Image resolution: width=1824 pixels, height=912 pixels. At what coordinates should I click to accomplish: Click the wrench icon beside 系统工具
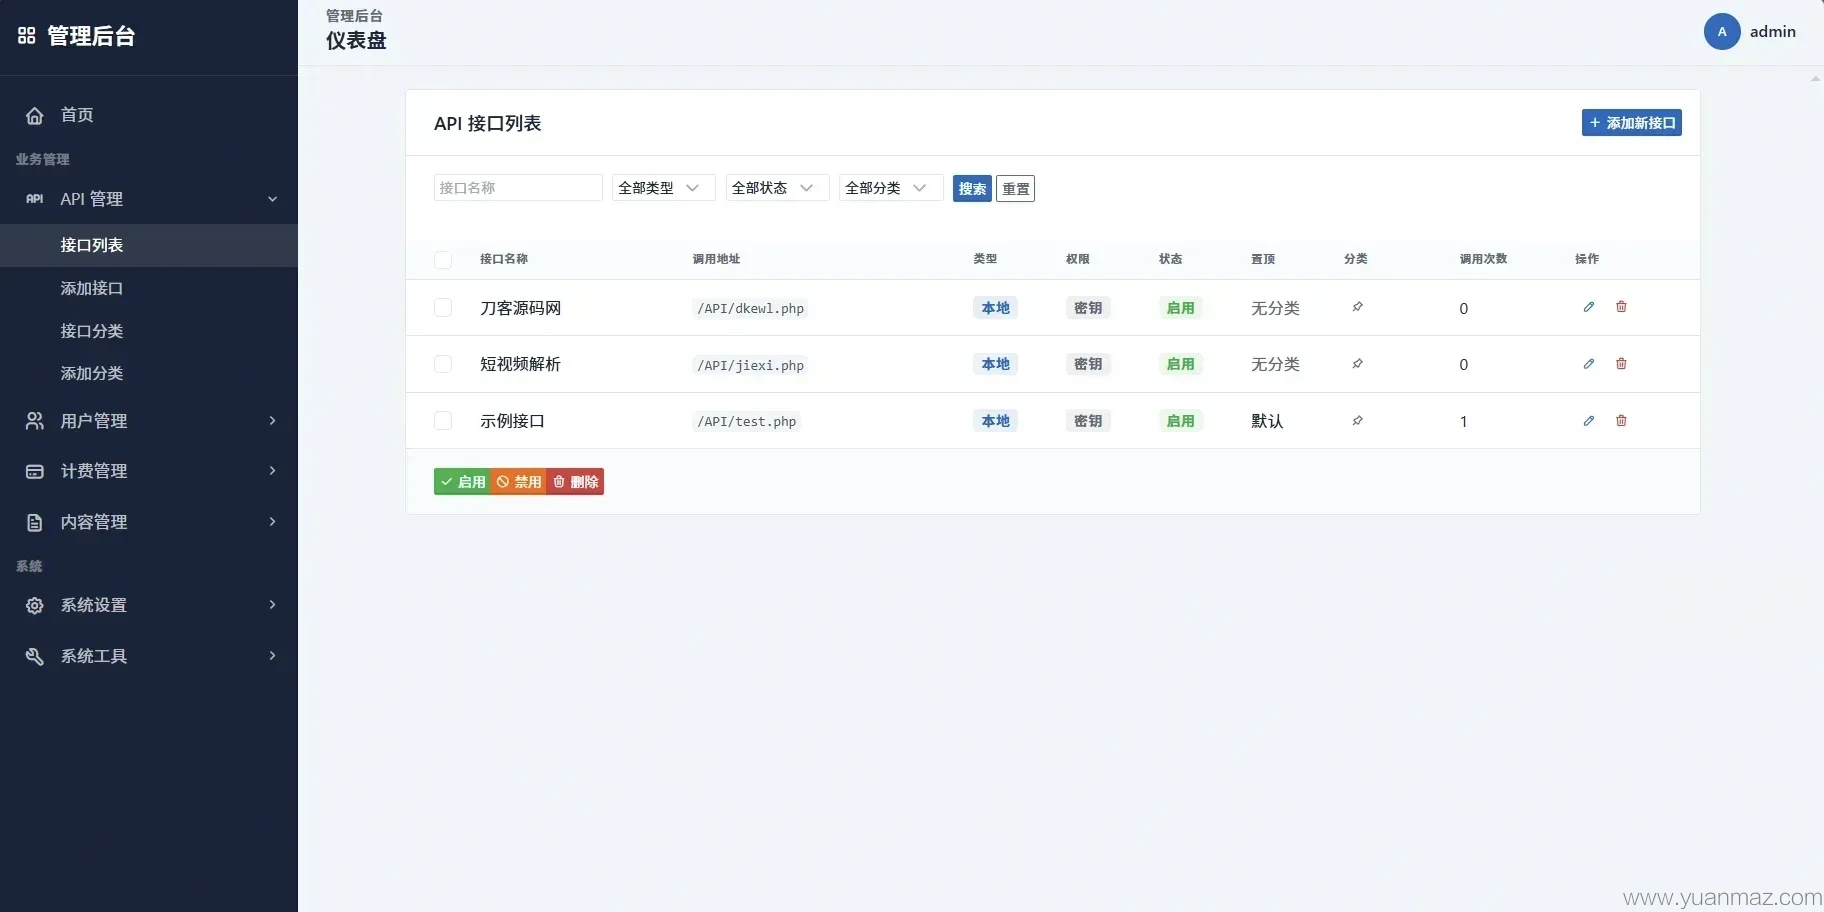pyautogui.click(x=34, y=656)
